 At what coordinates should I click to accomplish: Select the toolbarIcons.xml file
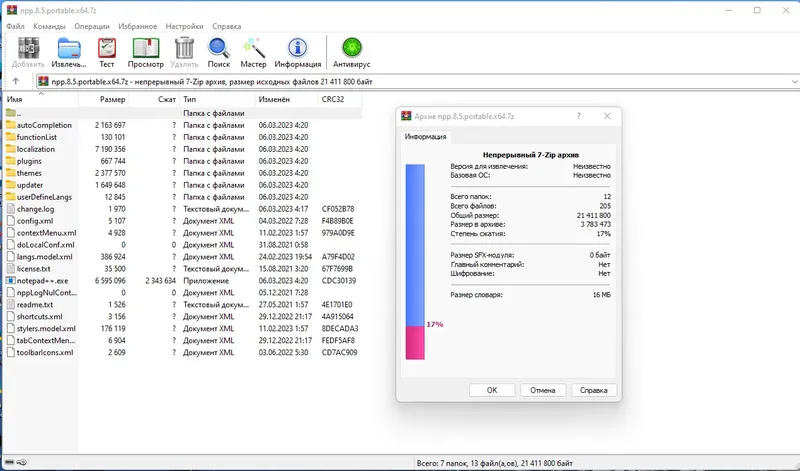tap(45, 353)
